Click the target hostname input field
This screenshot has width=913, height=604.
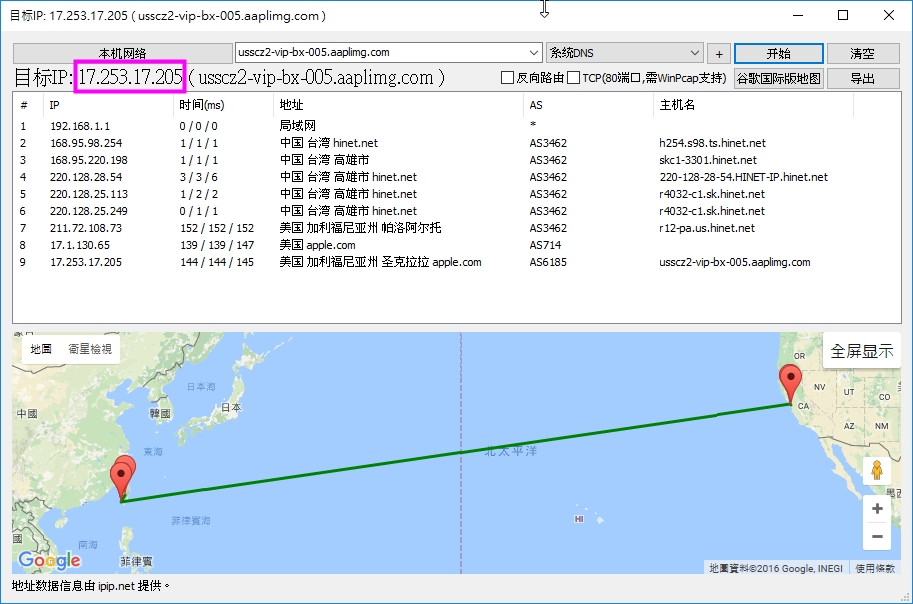(381, 52)
